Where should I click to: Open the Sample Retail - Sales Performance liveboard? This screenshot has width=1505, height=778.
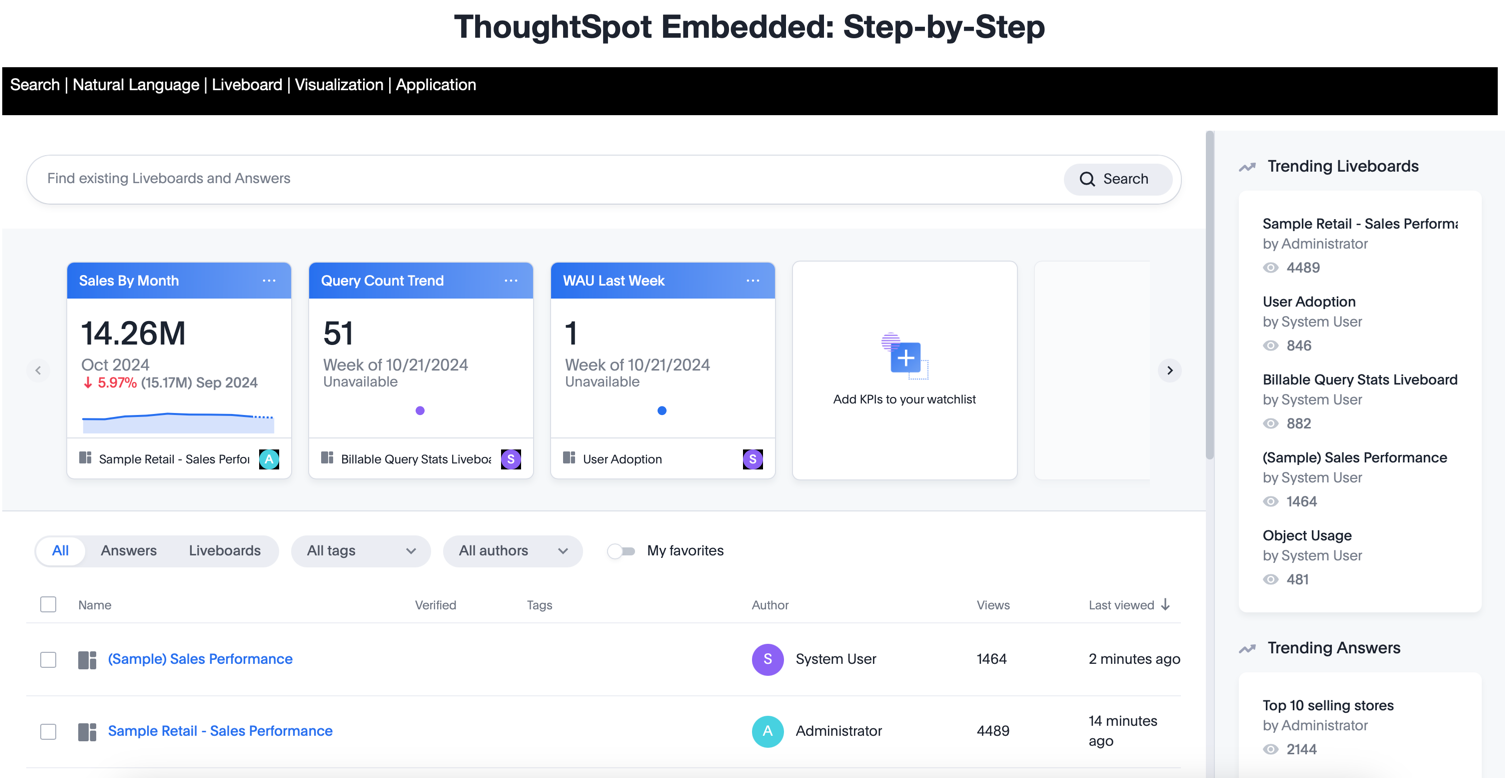220,731
